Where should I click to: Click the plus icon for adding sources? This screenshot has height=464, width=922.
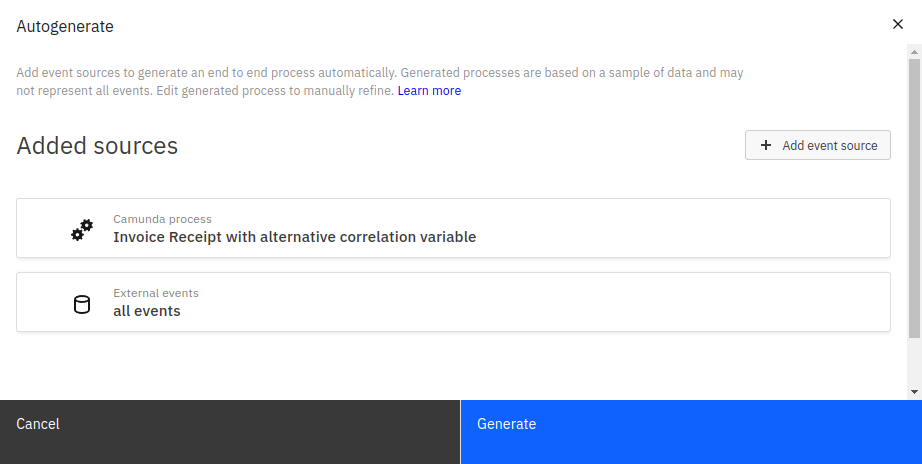(x=766, y=145)
